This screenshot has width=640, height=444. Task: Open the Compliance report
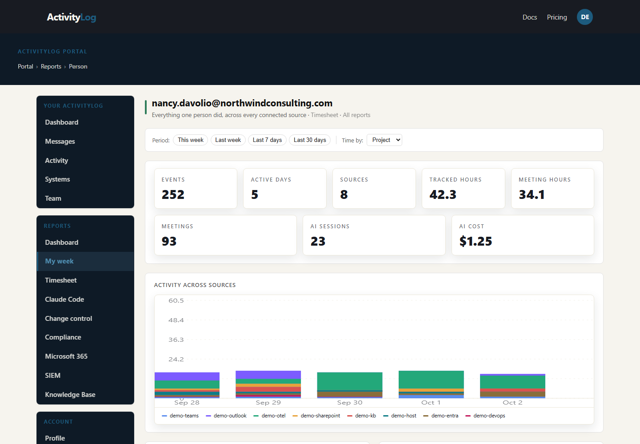pos(85,337)
